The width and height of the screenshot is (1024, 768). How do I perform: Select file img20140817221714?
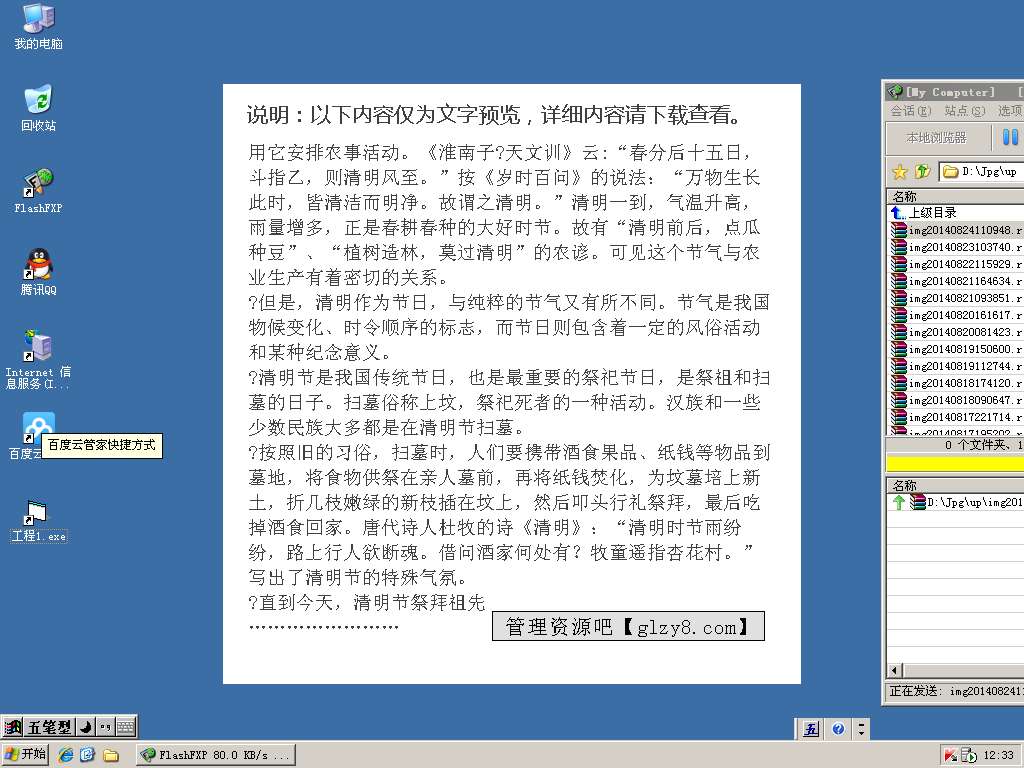pos(957,417)
